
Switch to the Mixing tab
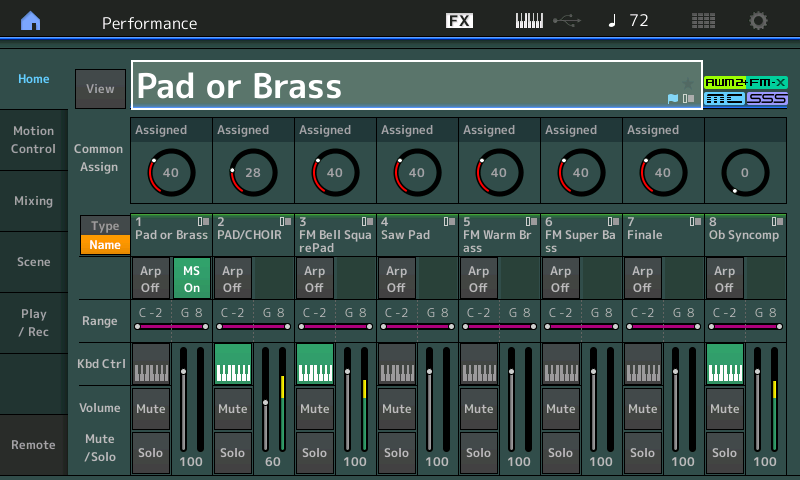[33, 201]
